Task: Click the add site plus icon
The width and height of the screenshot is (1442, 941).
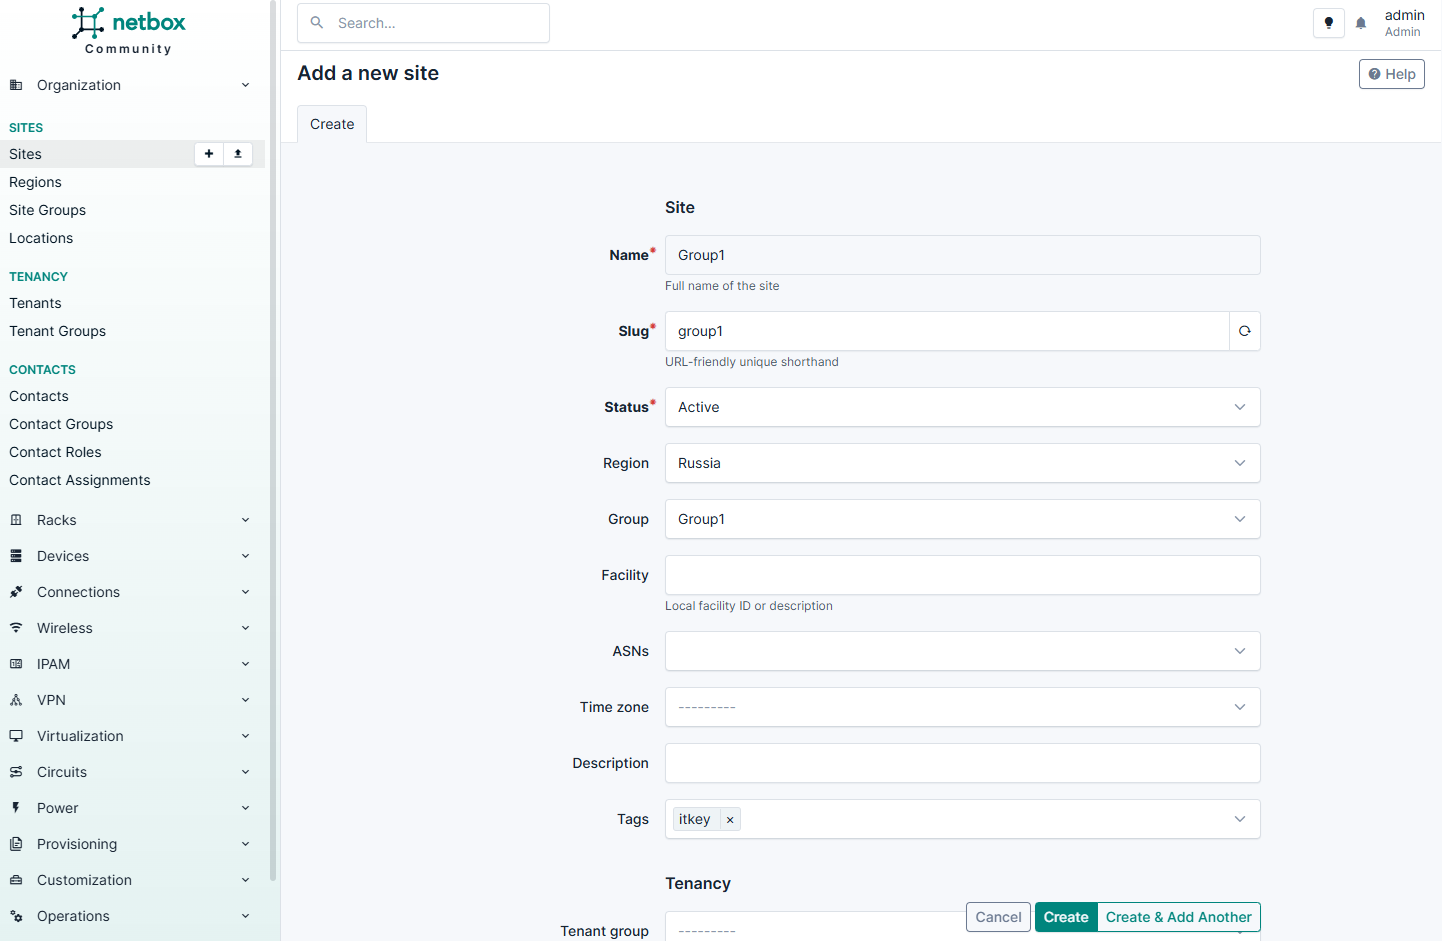Action: click(x=208, y=154)
